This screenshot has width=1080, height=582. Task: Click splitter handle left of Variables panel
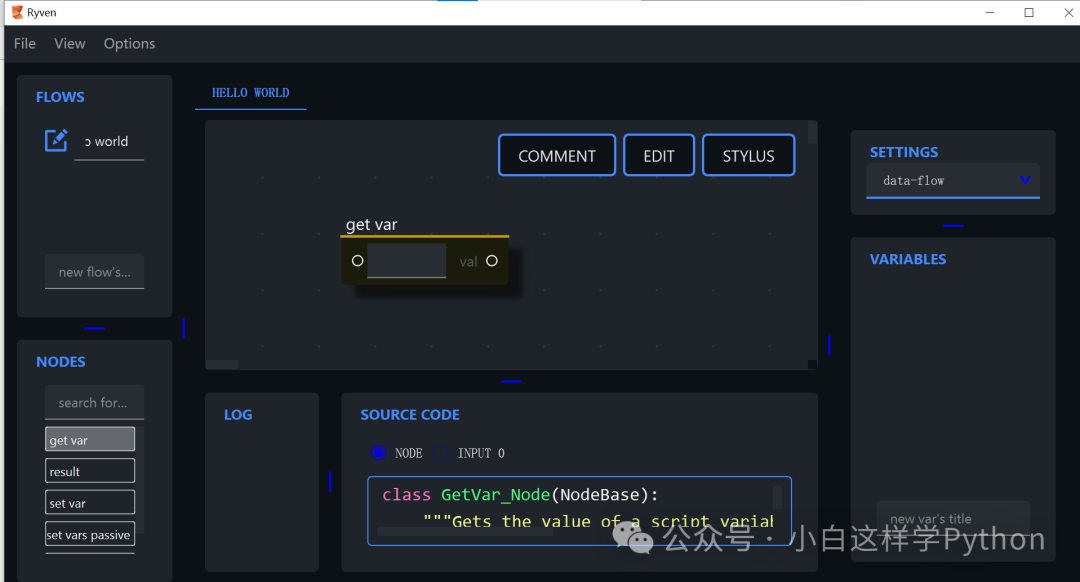click(829, 345)
